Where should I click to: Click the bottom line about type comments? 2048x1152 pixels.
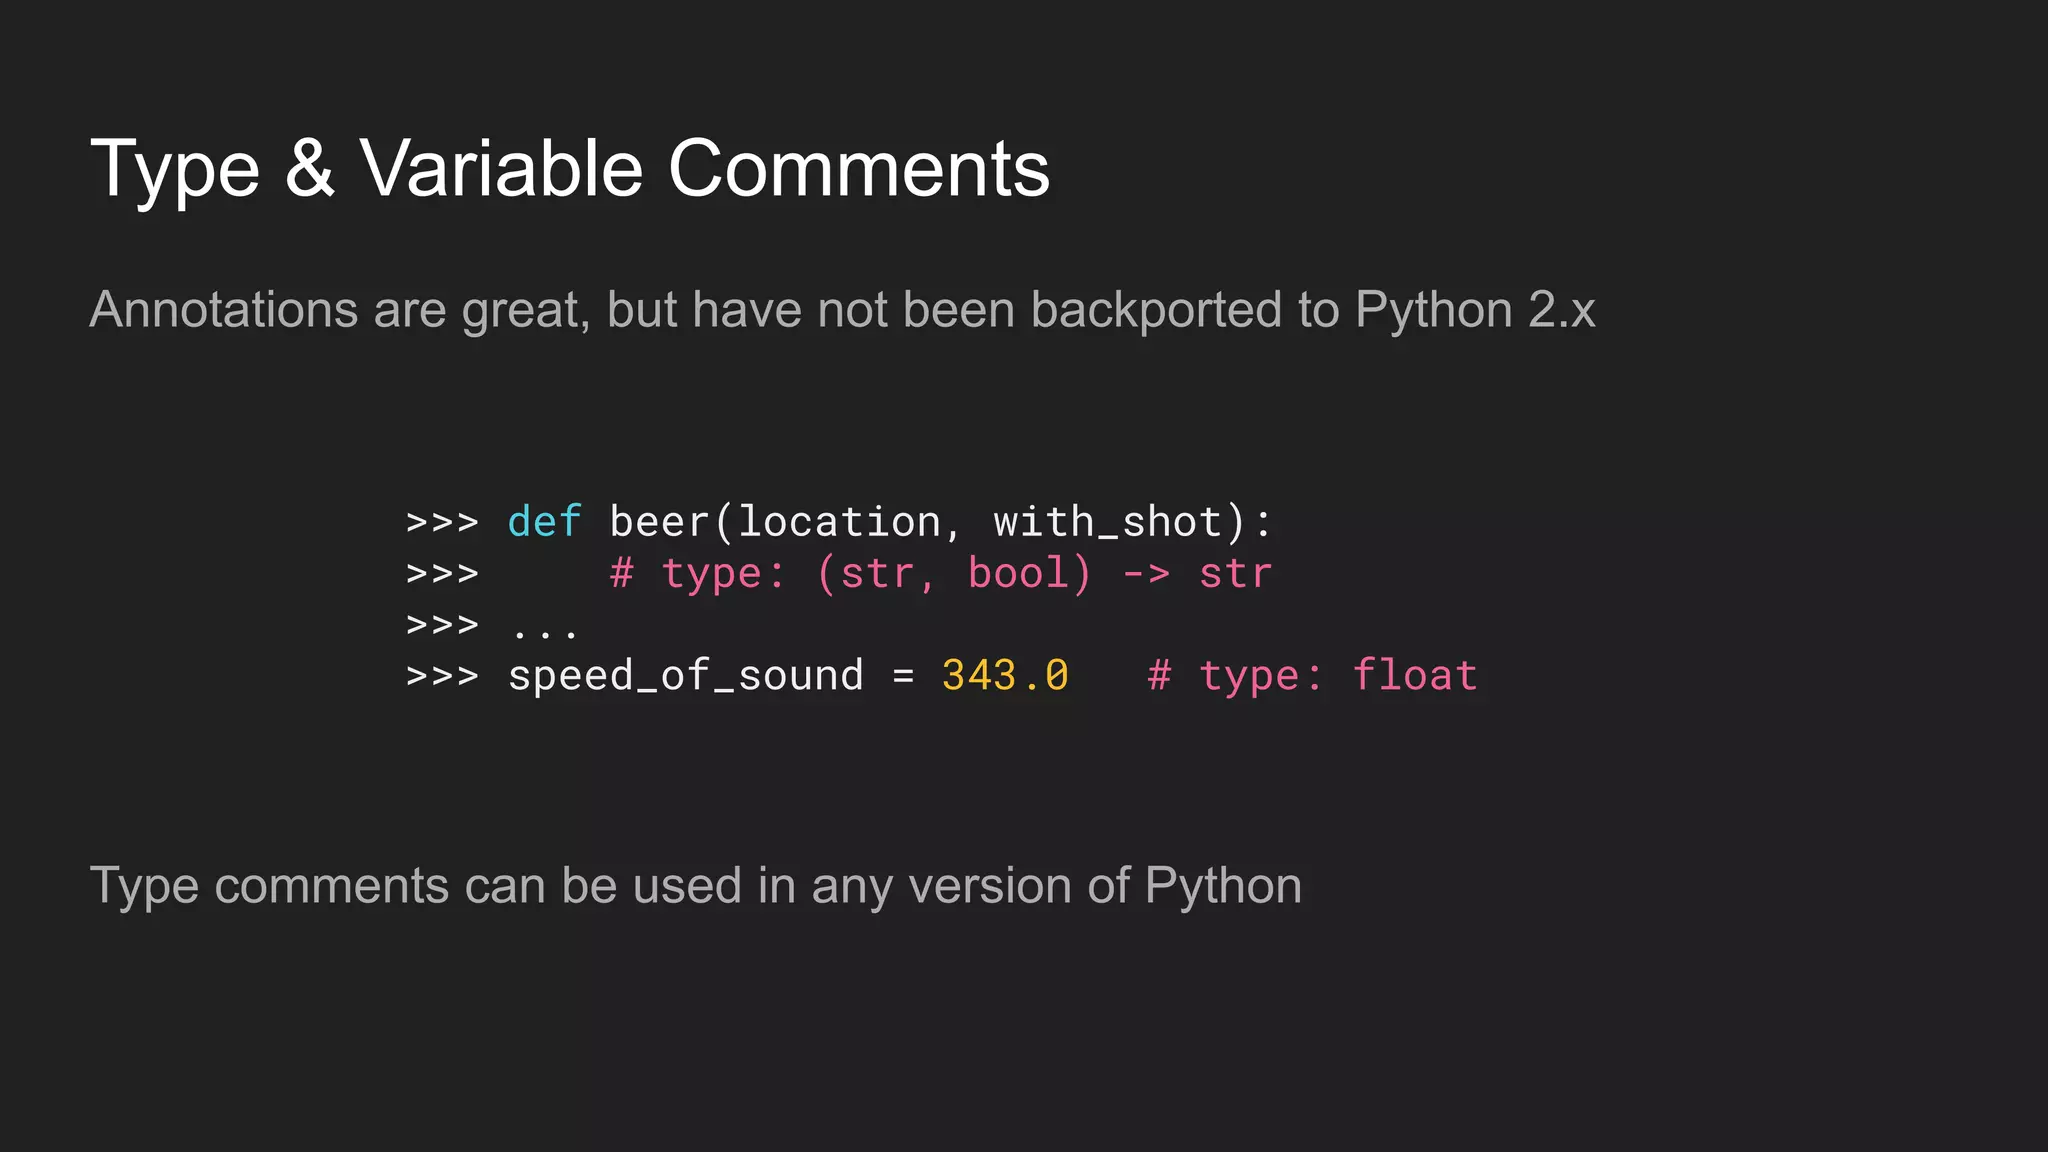click(x=695, y=886)
